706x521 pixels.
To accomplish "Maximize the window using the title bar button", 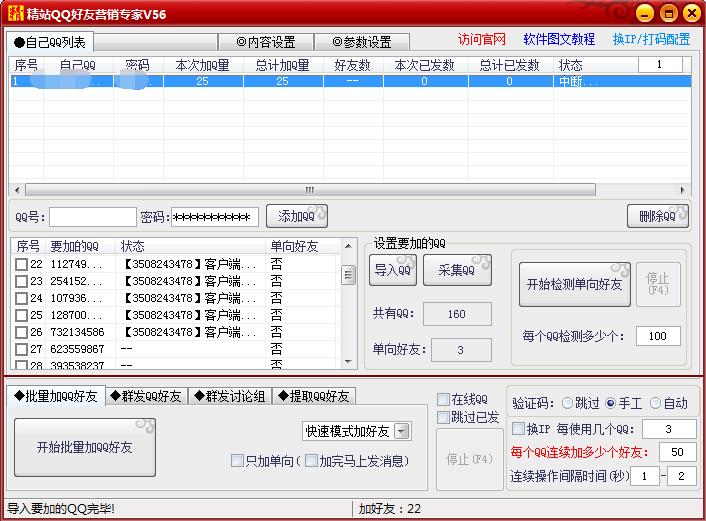I will 669,14.
